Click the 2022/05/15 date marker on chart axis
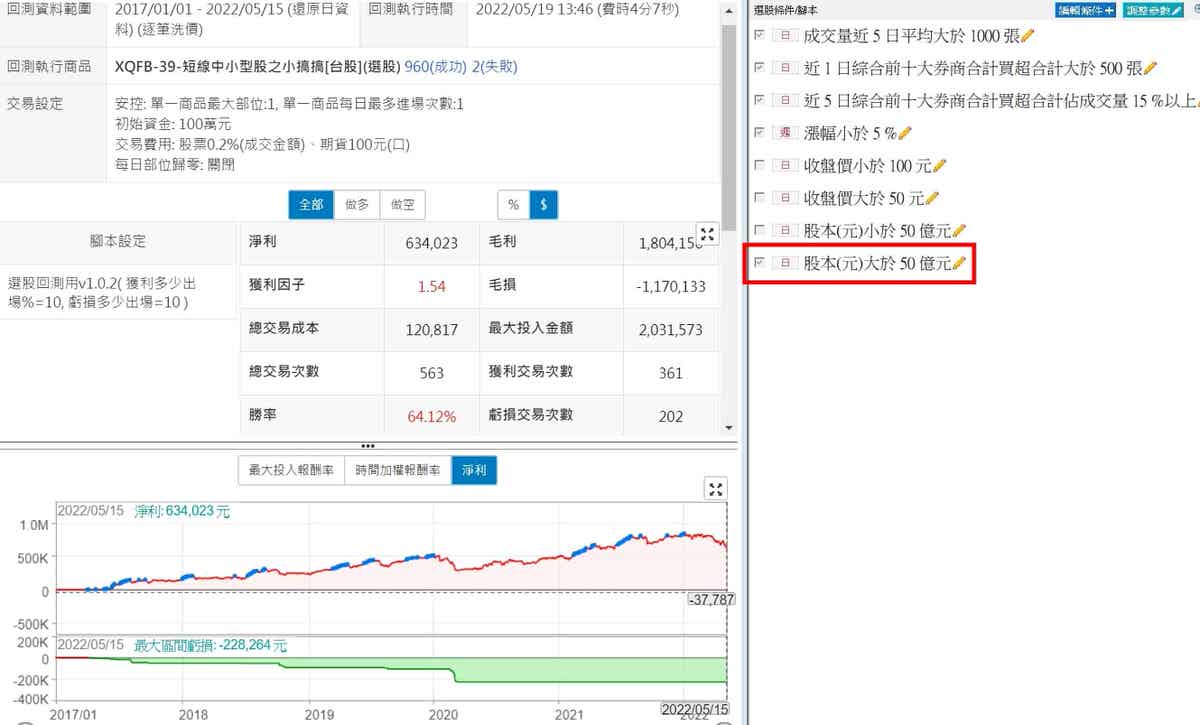The height and width of the screenshot is (725, 1200). (693, 708)
